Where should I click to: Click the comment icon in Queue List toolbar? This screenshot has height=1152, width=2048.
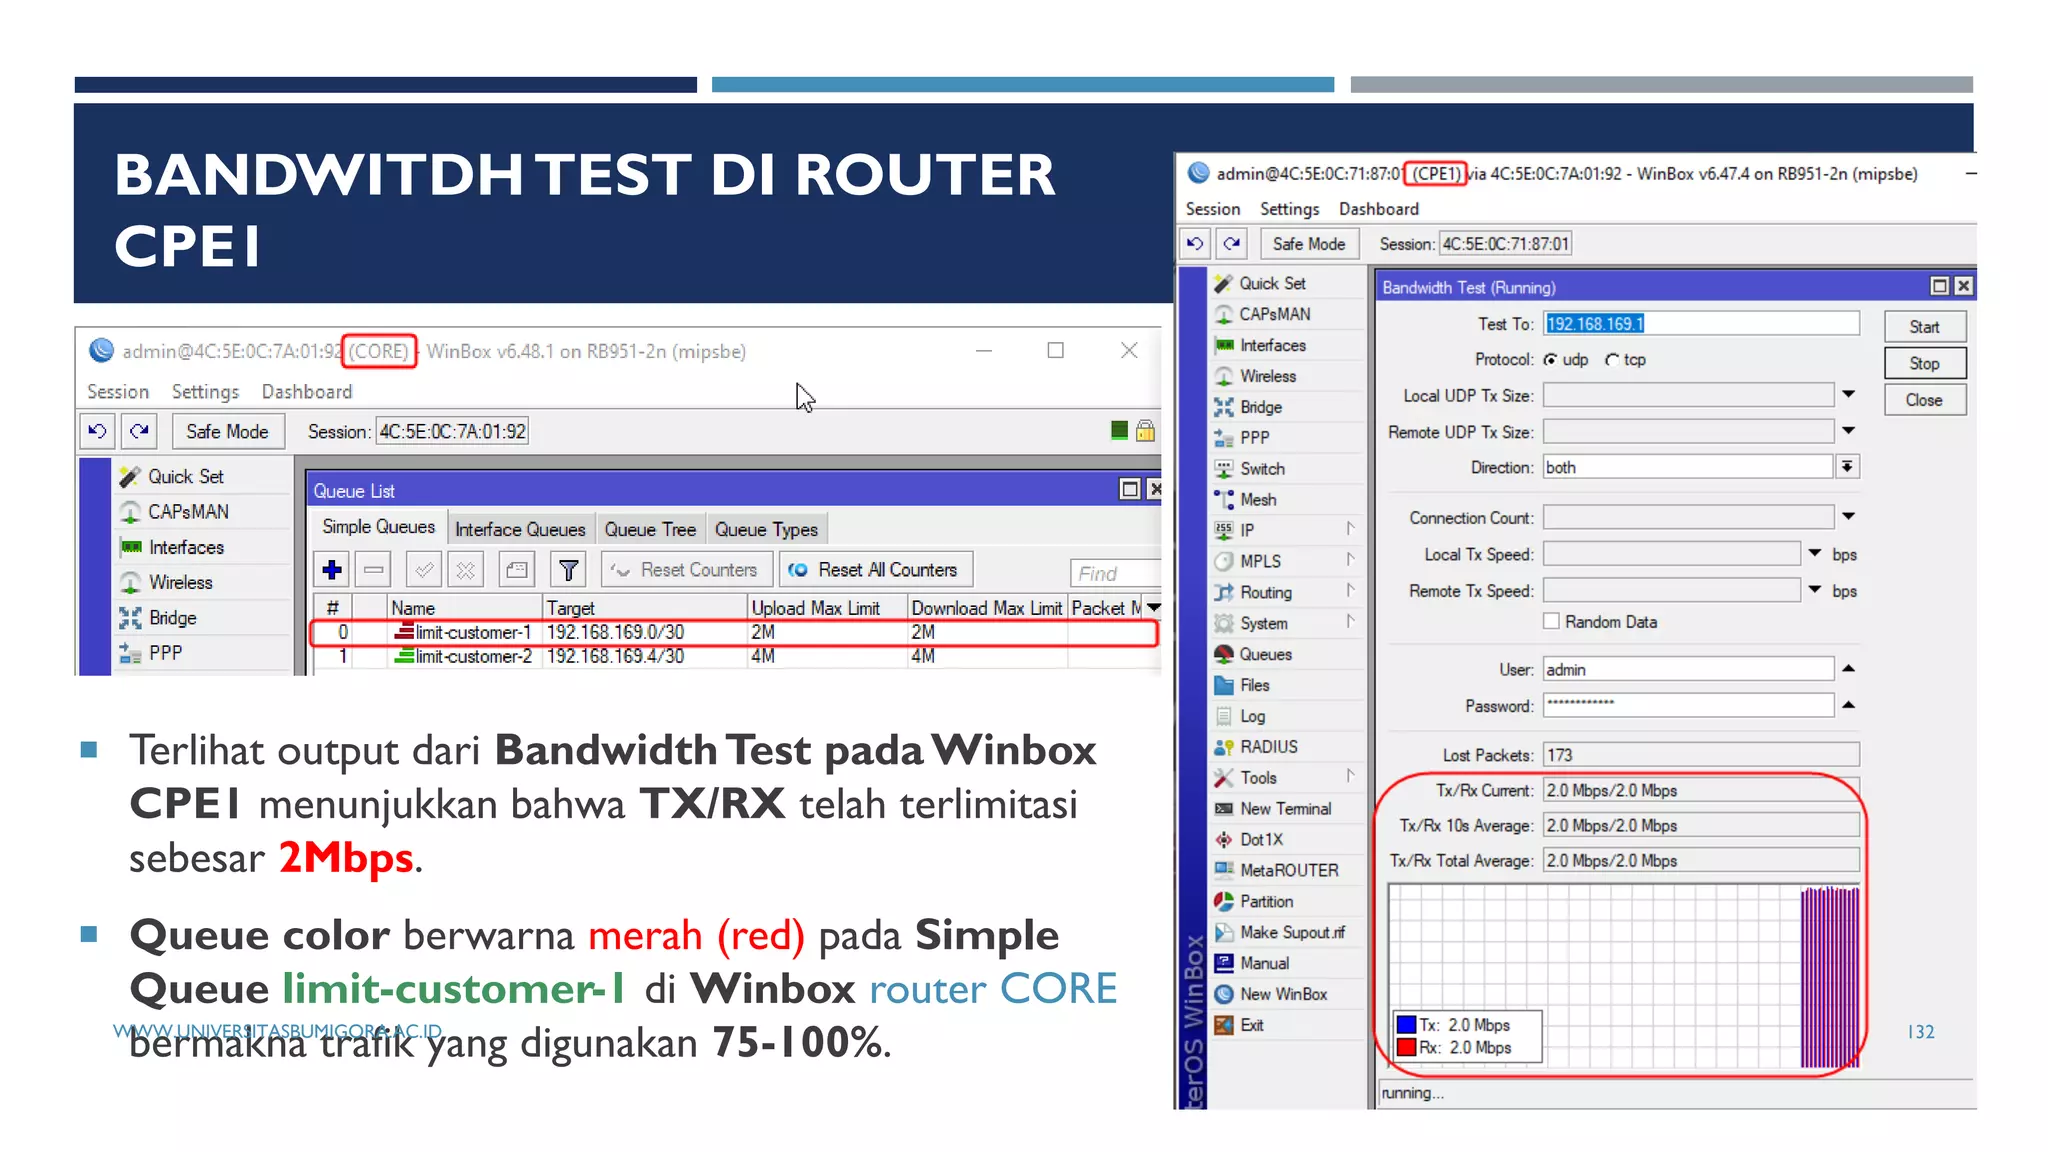click(516, 570)
